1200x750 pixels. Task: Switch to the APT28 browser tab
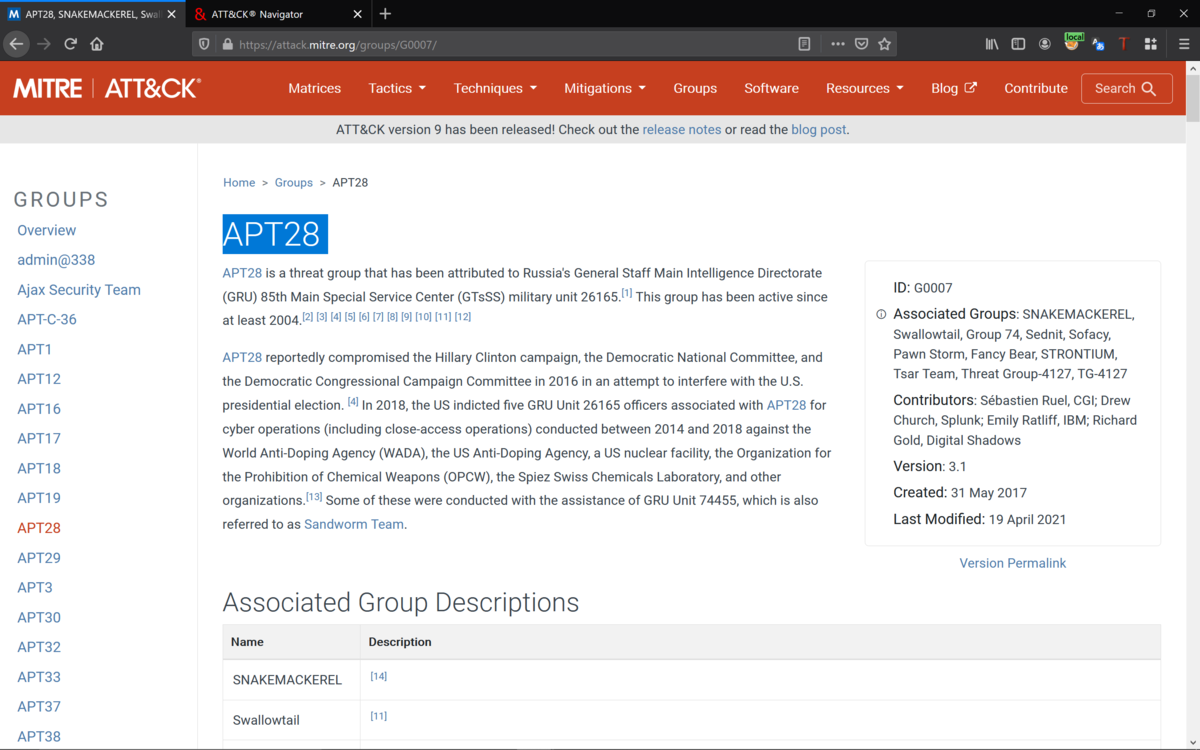pyautogui.click(x=92, y=14)
